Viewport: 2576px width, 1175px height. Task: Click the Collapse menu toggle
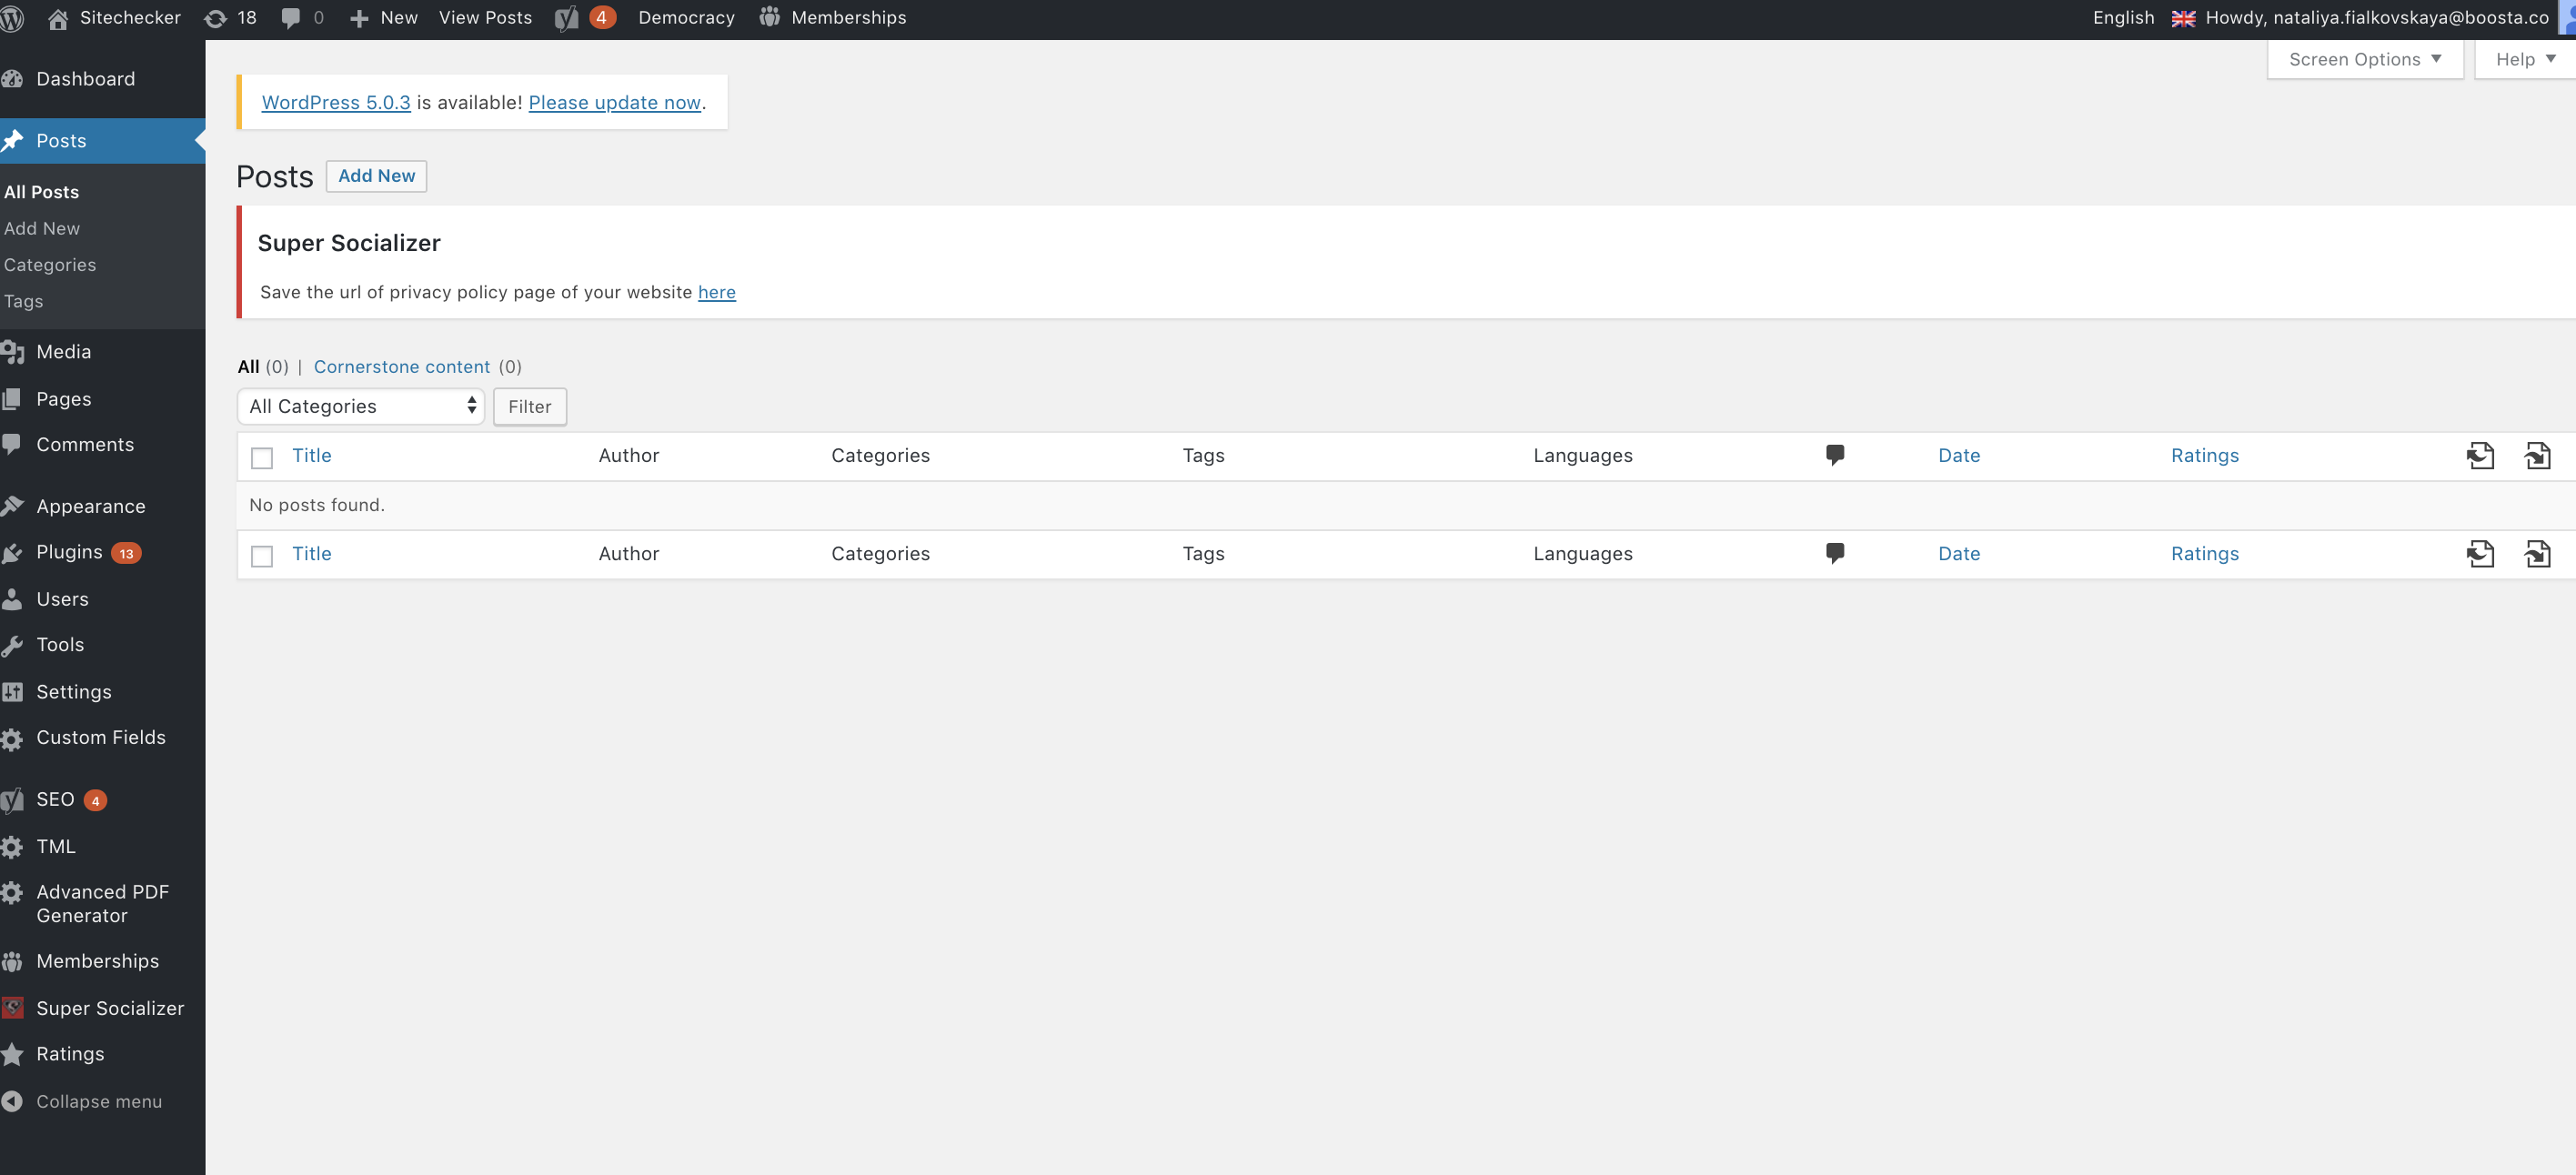pyautogui.click(x=98, y=1101)
